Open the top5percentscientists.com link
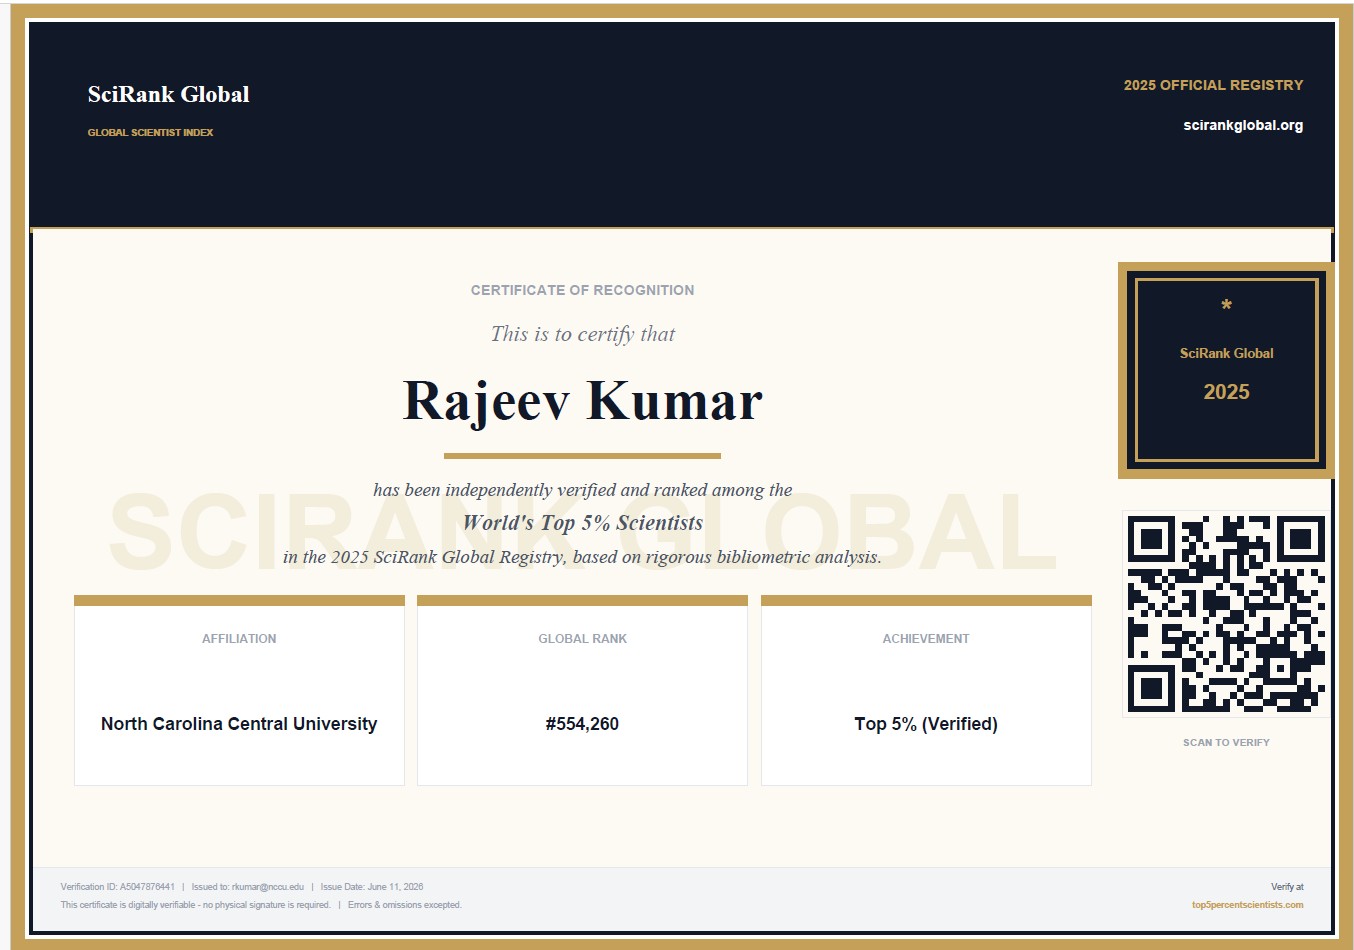 click(x=1247, y=905)
